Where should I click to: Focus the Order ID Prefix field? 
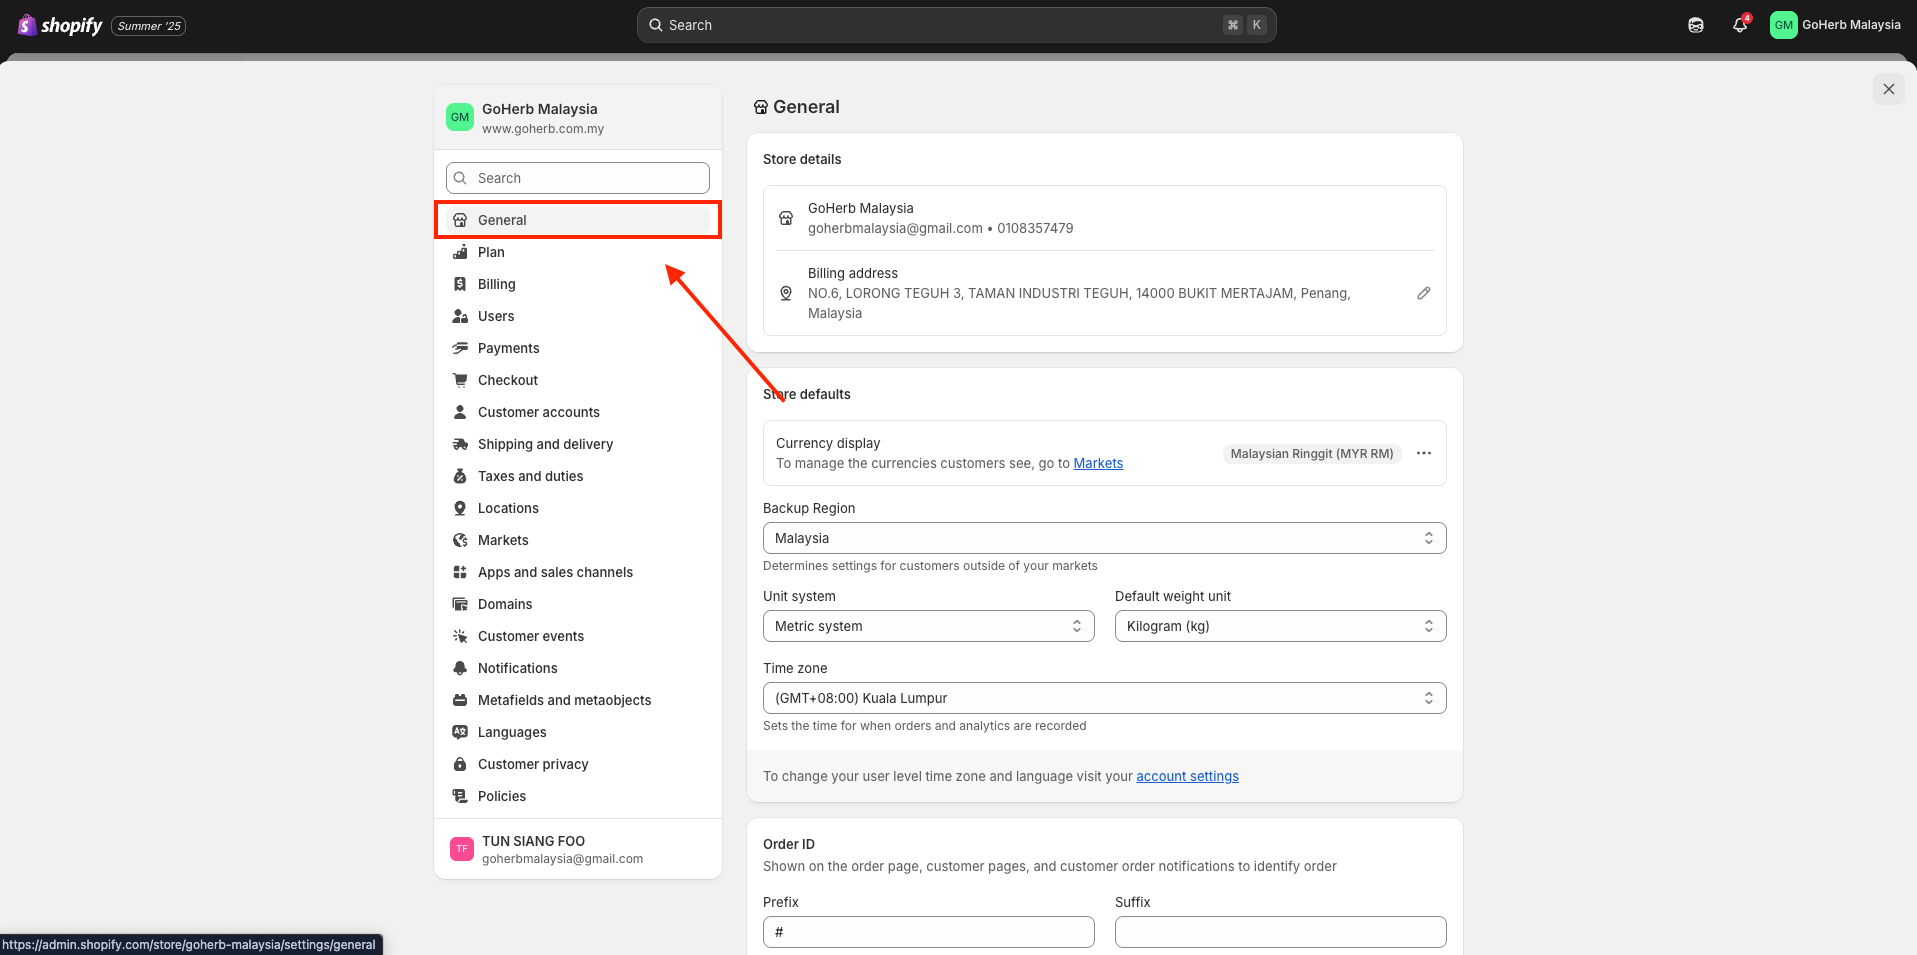pos(928,932)
